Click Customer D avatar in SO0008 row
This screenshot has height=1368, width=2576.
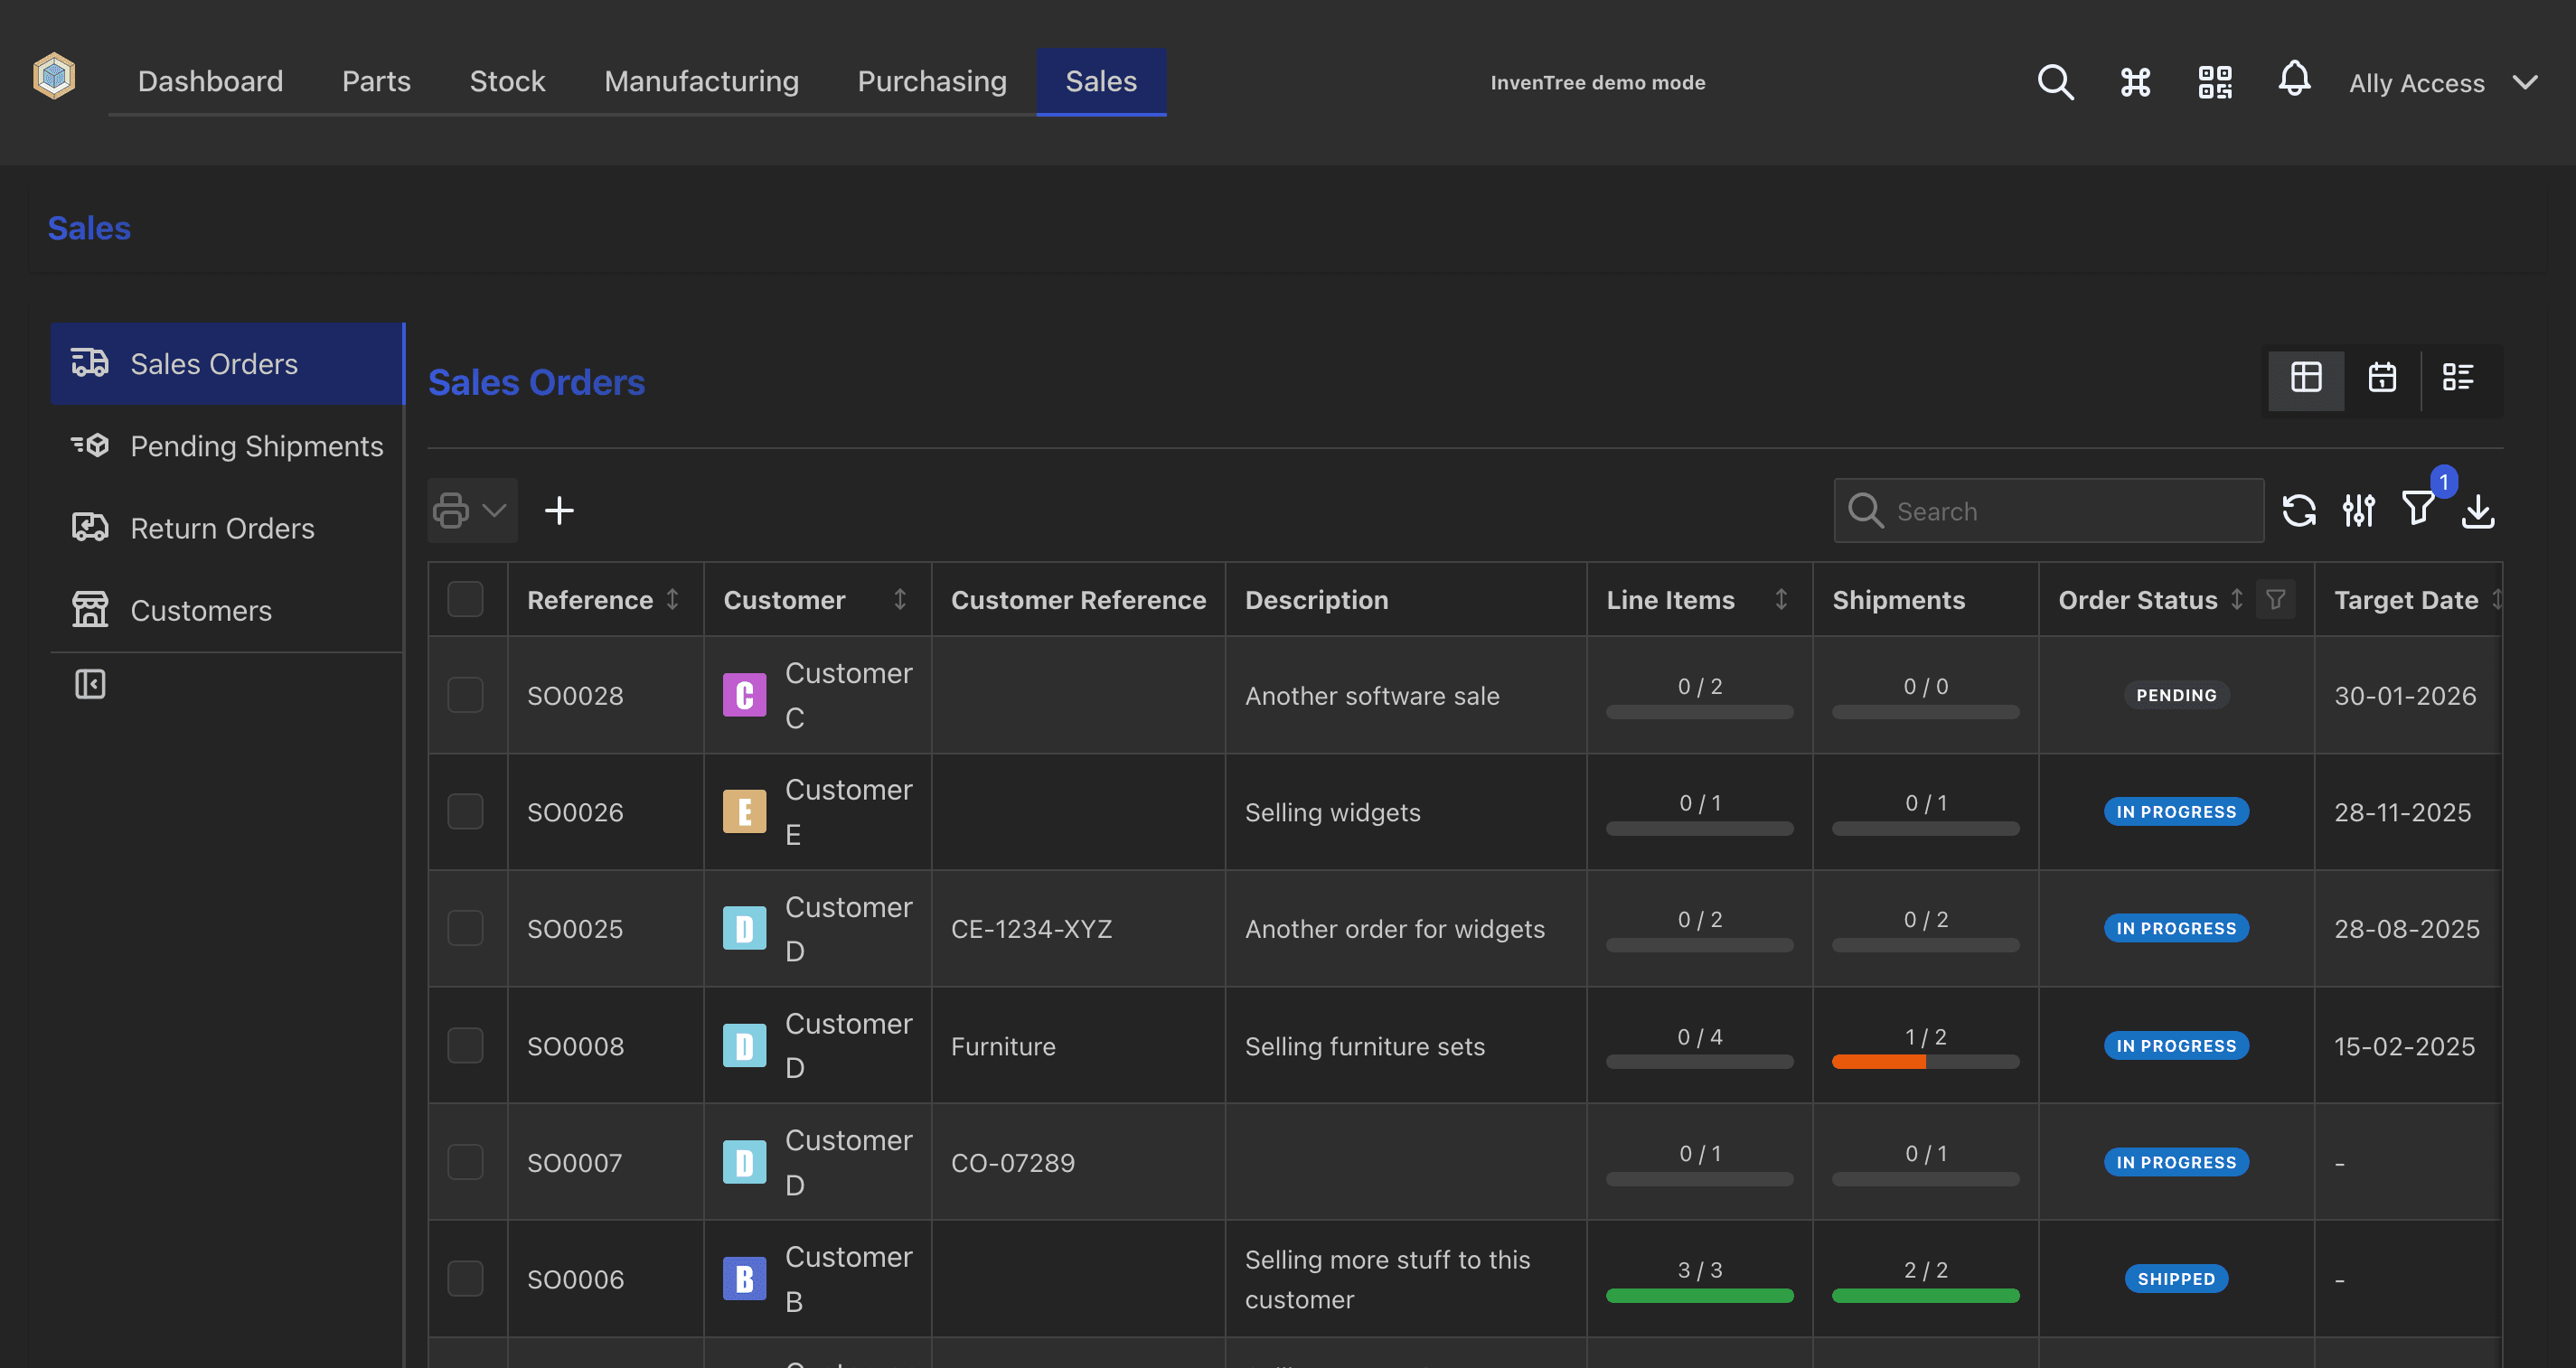(744, 1045)
